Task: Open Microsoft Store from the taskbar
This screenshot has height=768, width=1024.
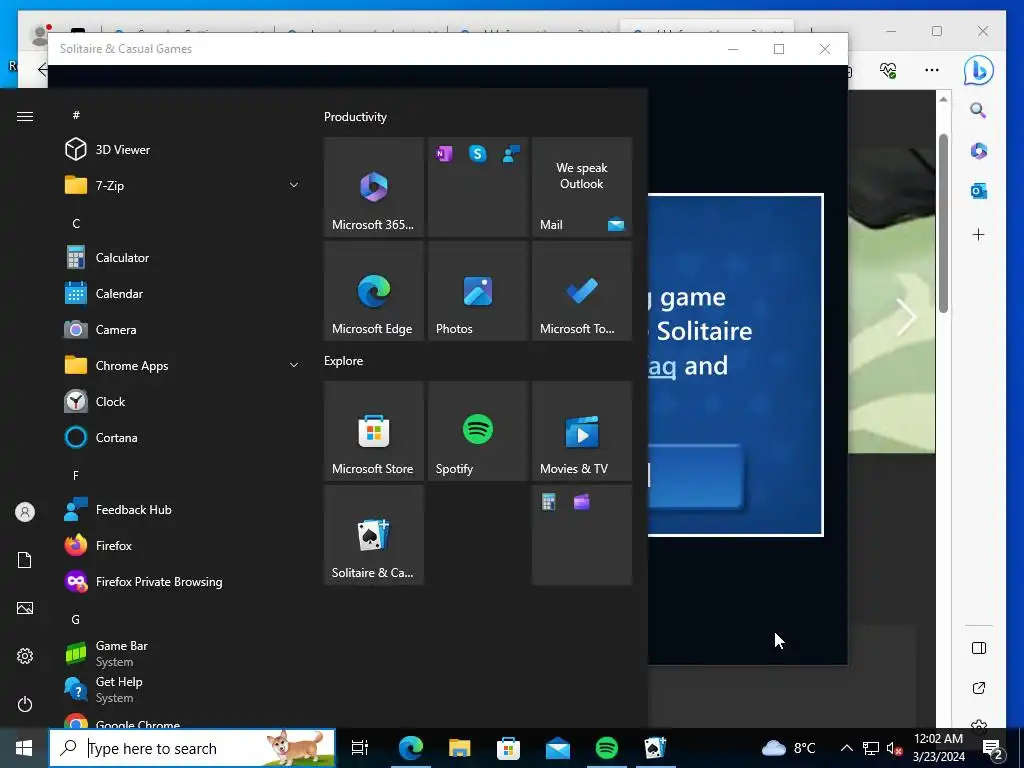Action: pos(508,748)
